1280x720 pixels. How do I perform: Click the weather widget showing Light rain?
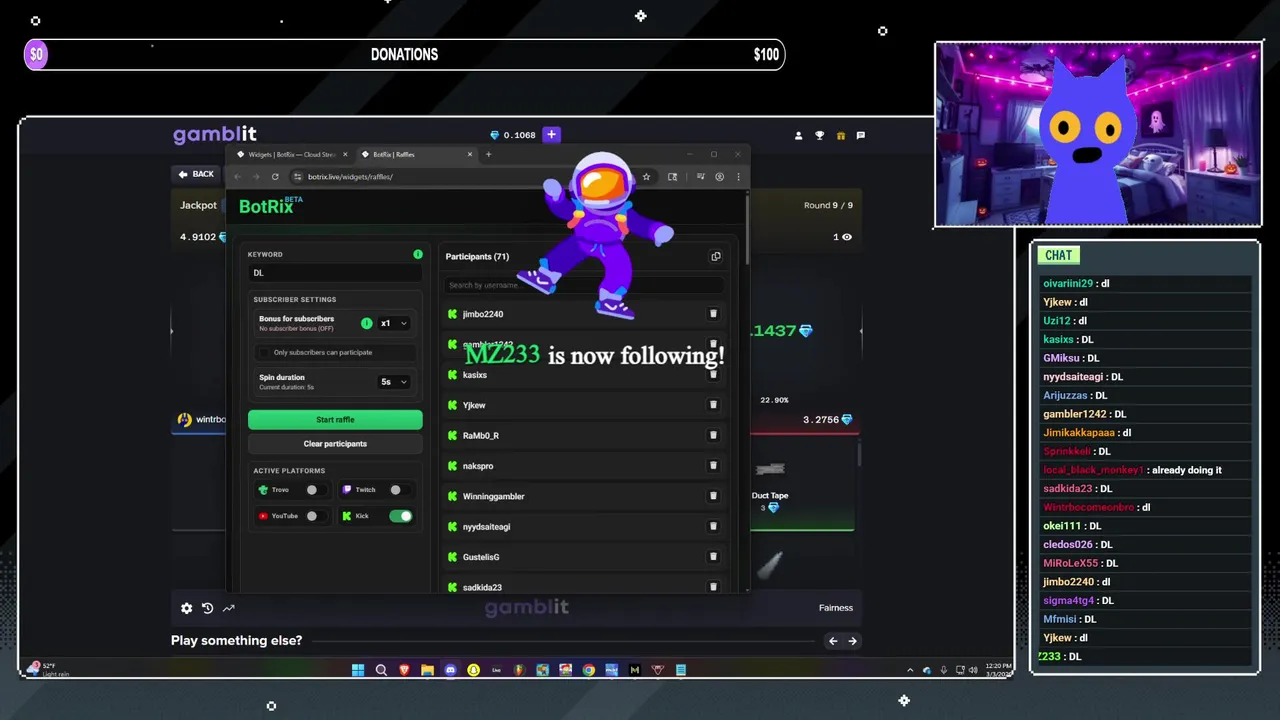(48, 669)
